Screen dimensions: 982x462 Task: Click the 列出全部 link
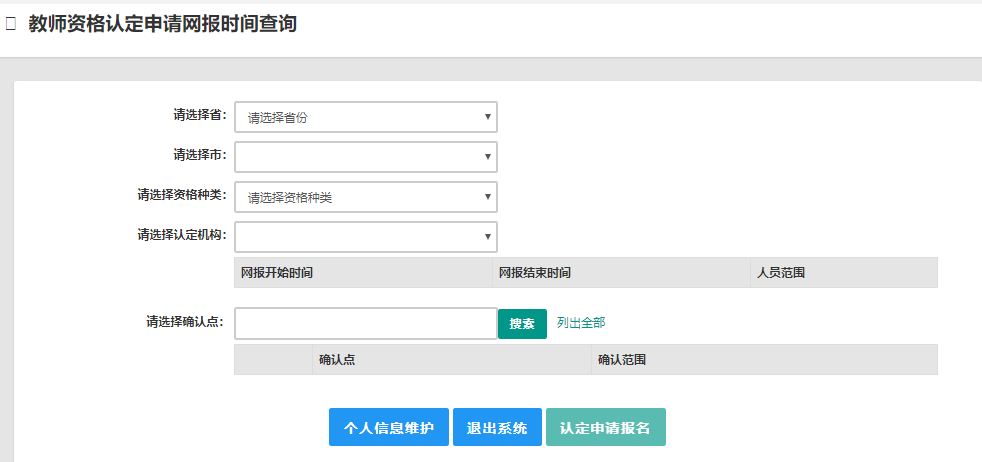pyautogui.click(x=581, y=323)
